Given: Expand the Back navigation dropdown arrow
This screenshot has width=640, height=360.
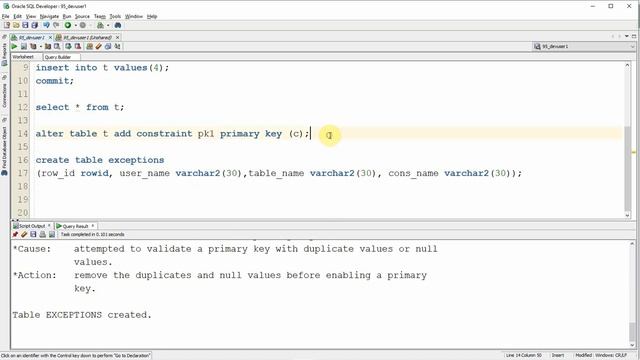Looking at the screenshot, I should point(76,25).
